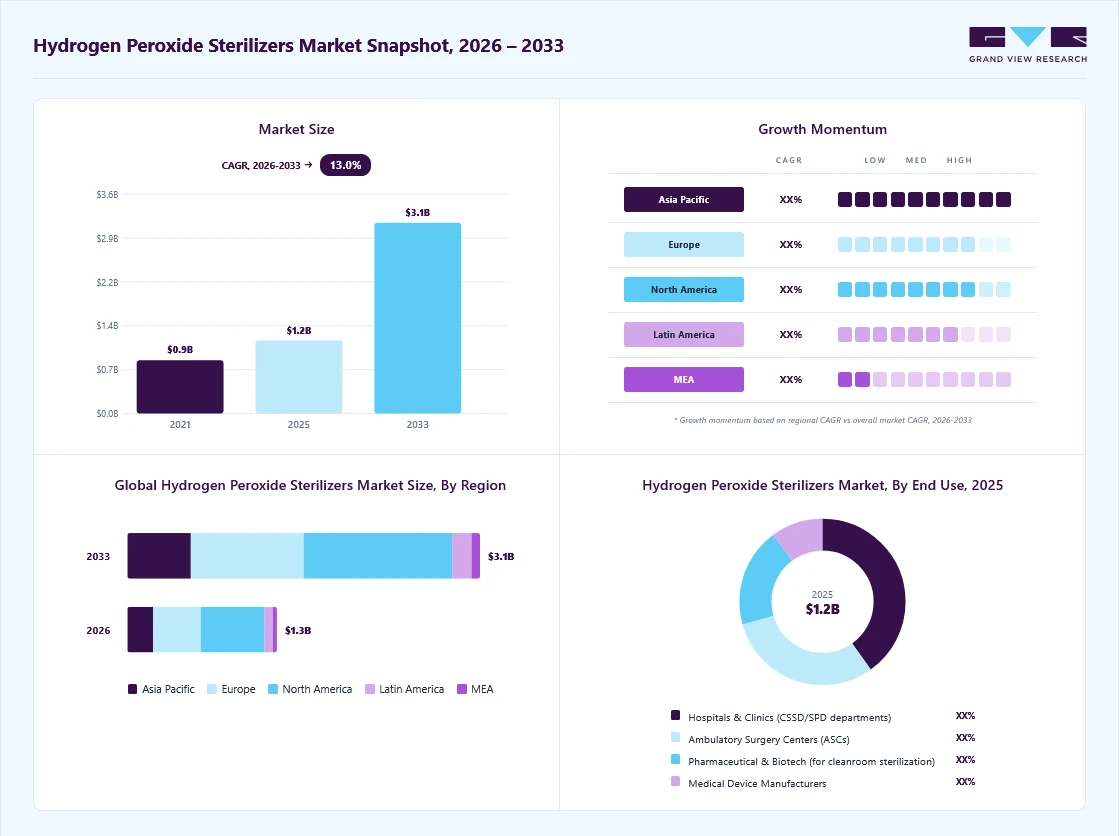Click the Medical Device Manufacturers XX% value
Viewport: 1120px width, 836px height.
pos(965,782)
